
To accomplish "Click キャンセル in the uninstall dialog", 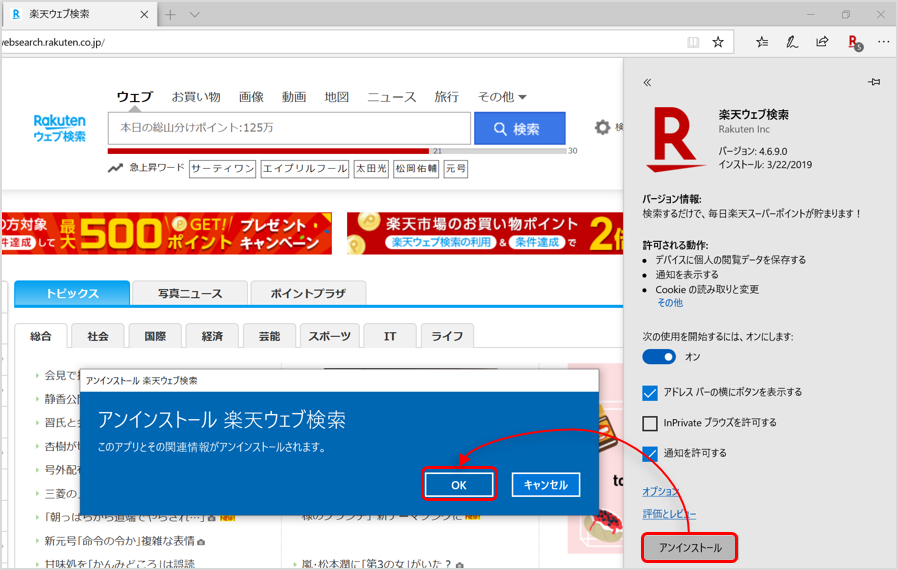I will point(546,485).
